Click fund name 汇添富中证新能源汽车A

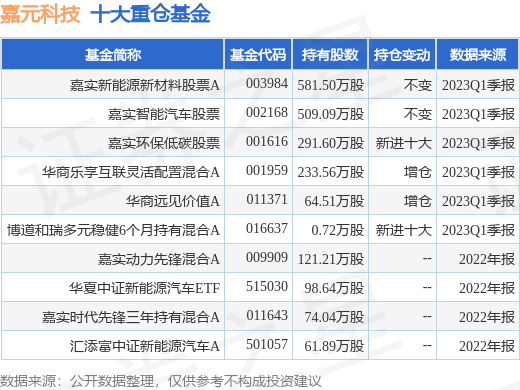coord(145,346)
